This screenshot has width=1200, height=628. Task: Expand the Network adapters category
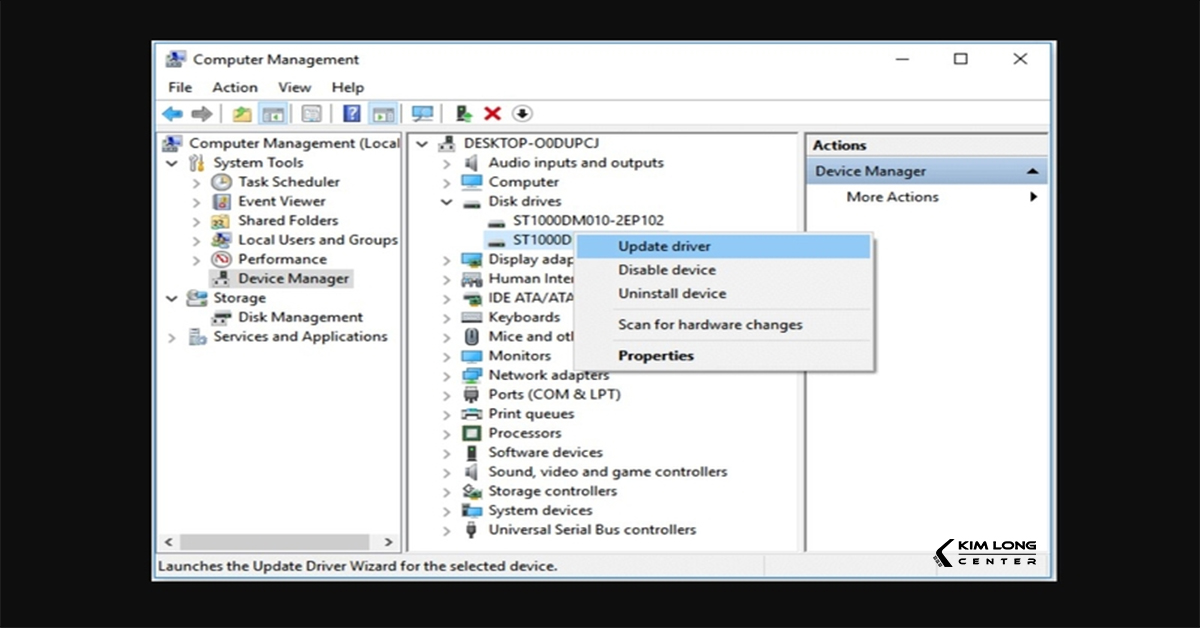447,376
